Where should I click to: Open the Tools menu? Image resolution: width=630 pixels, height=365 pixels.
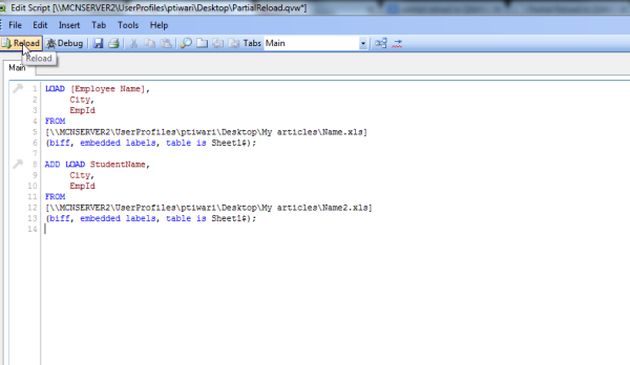tap(128, 25)
